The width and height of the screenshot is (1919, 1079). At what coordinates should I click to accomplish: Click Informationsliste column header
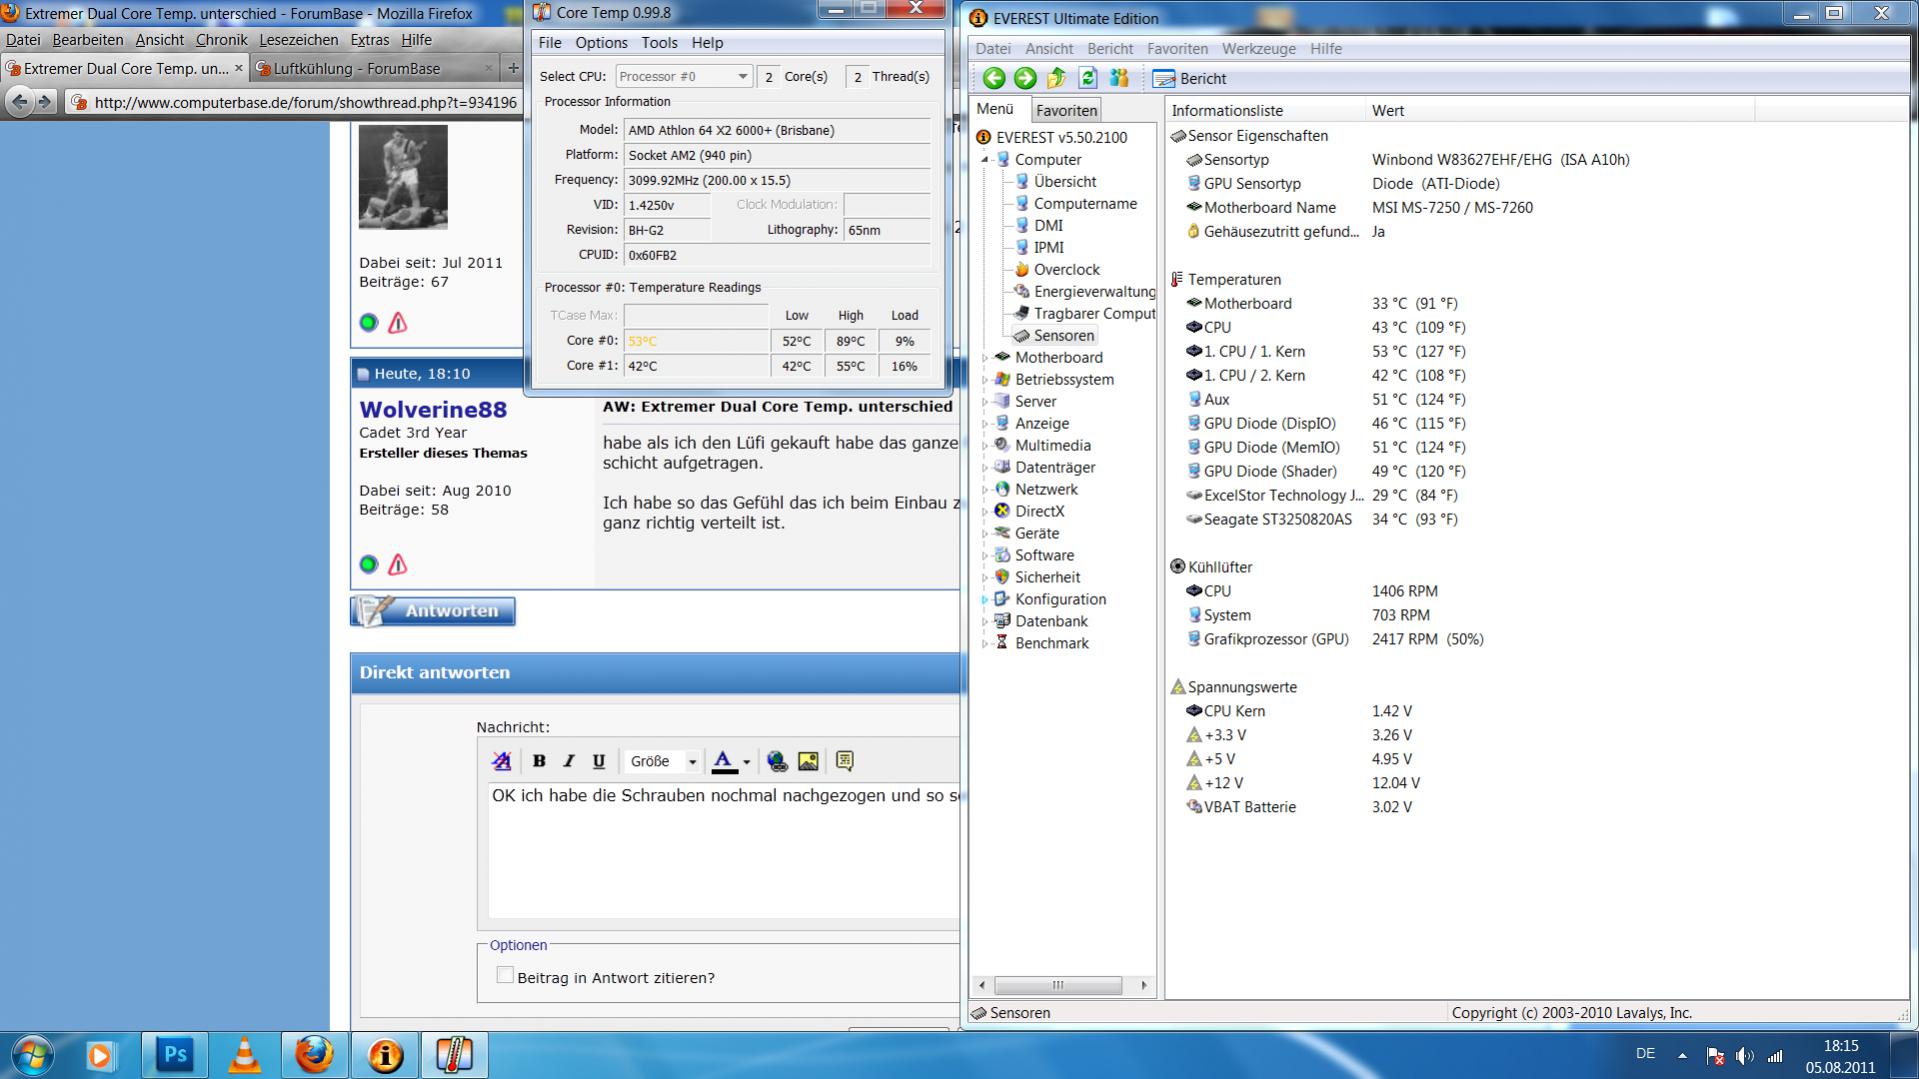click(x=1265, y=110)
